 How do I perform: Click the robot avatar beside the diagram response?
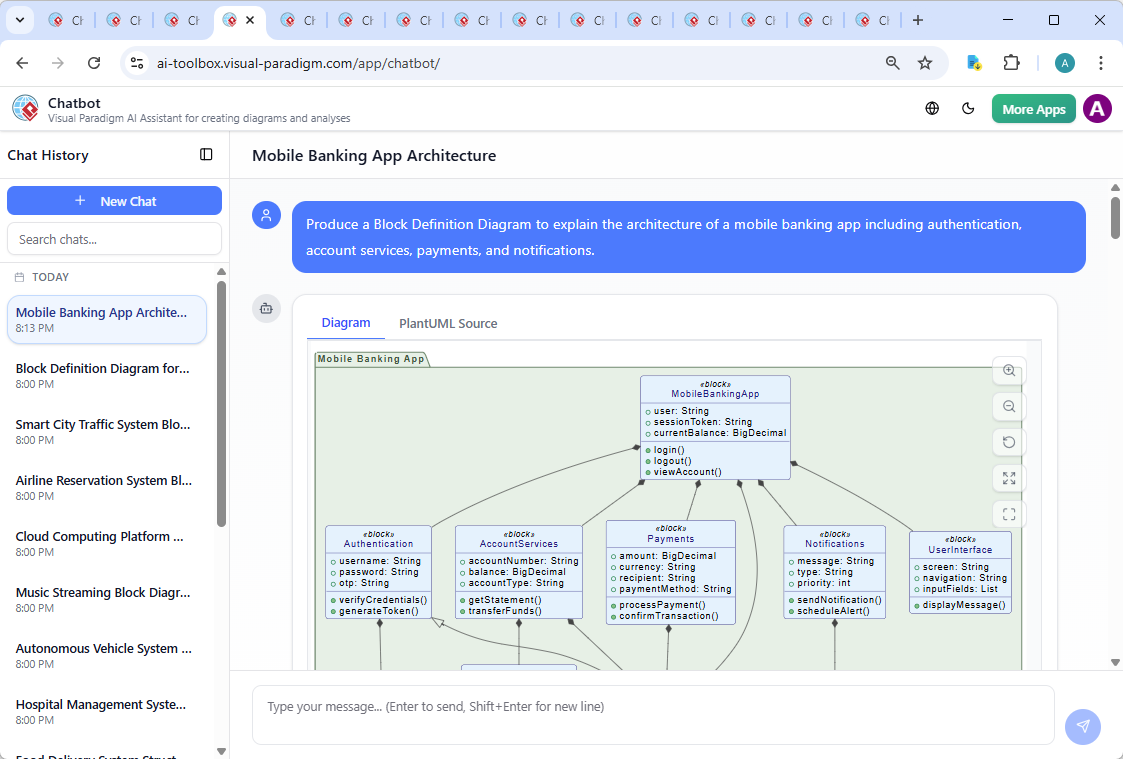click(266, 309)
